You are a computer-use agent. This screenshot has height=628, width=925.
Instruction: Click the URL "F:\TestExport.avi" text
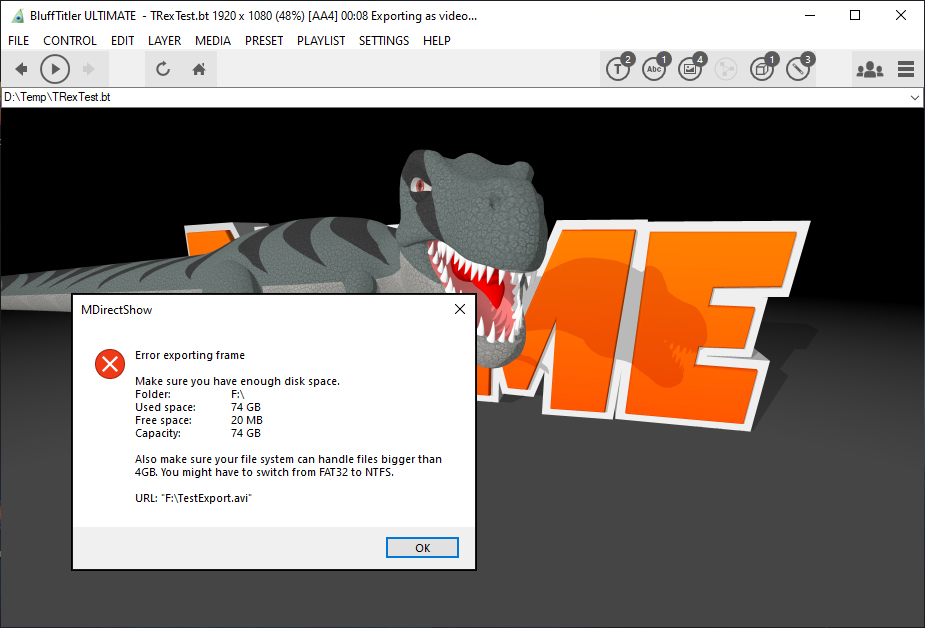click(193, 498)
